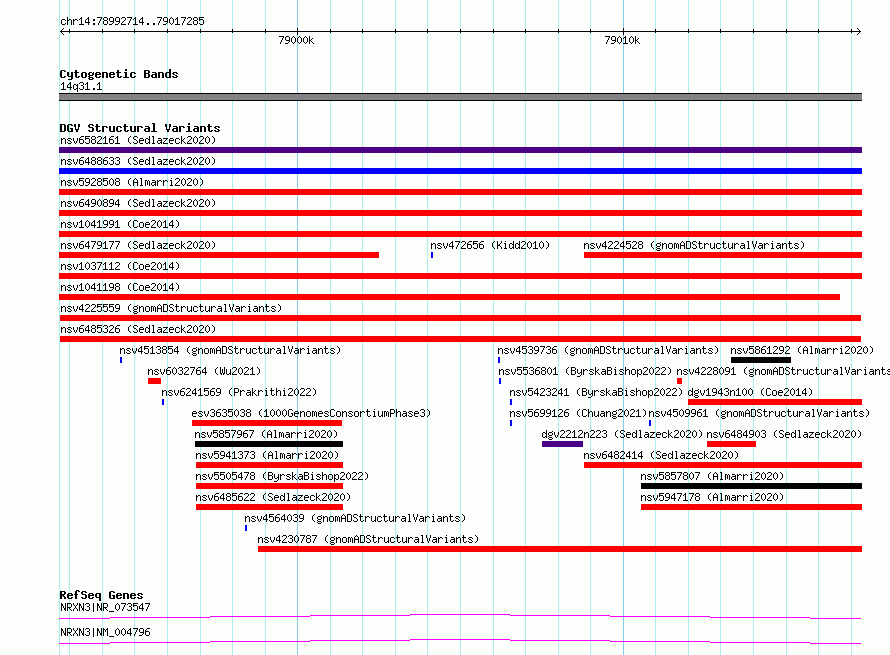This screenshot has width=890, height=655.
Task: Select the purple nsv6582161 variant bar
Action: [460, 150]
